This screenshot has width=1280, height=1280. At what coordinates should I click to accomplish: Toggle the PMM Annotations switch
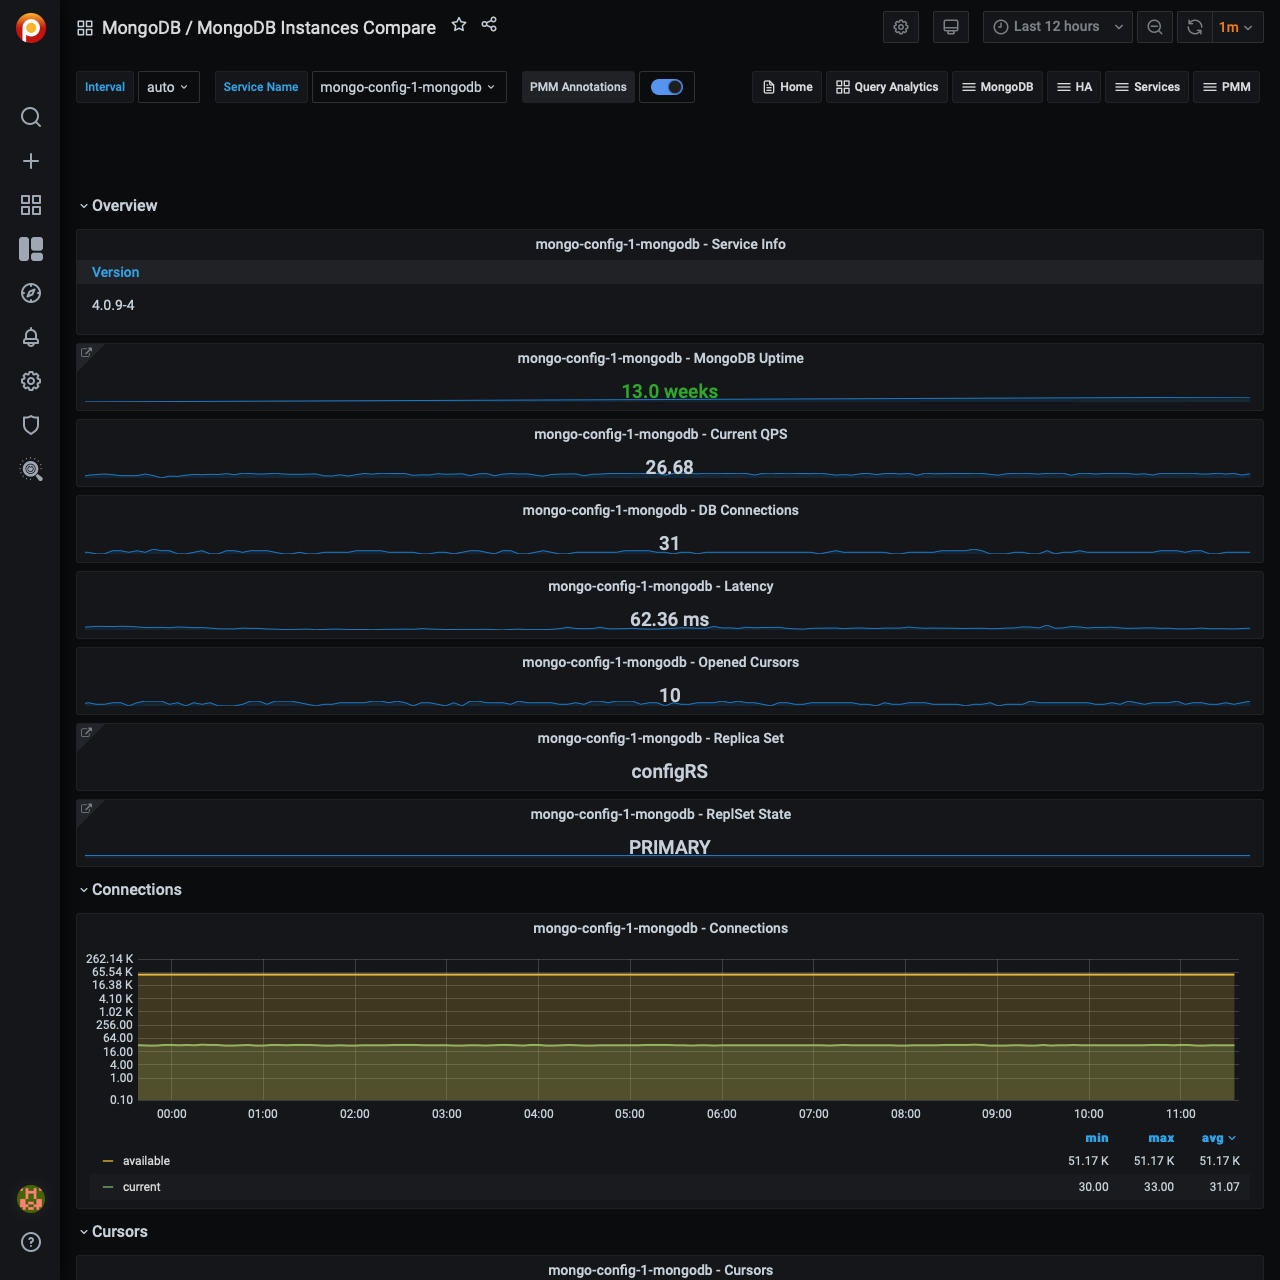tap(667, 87)
